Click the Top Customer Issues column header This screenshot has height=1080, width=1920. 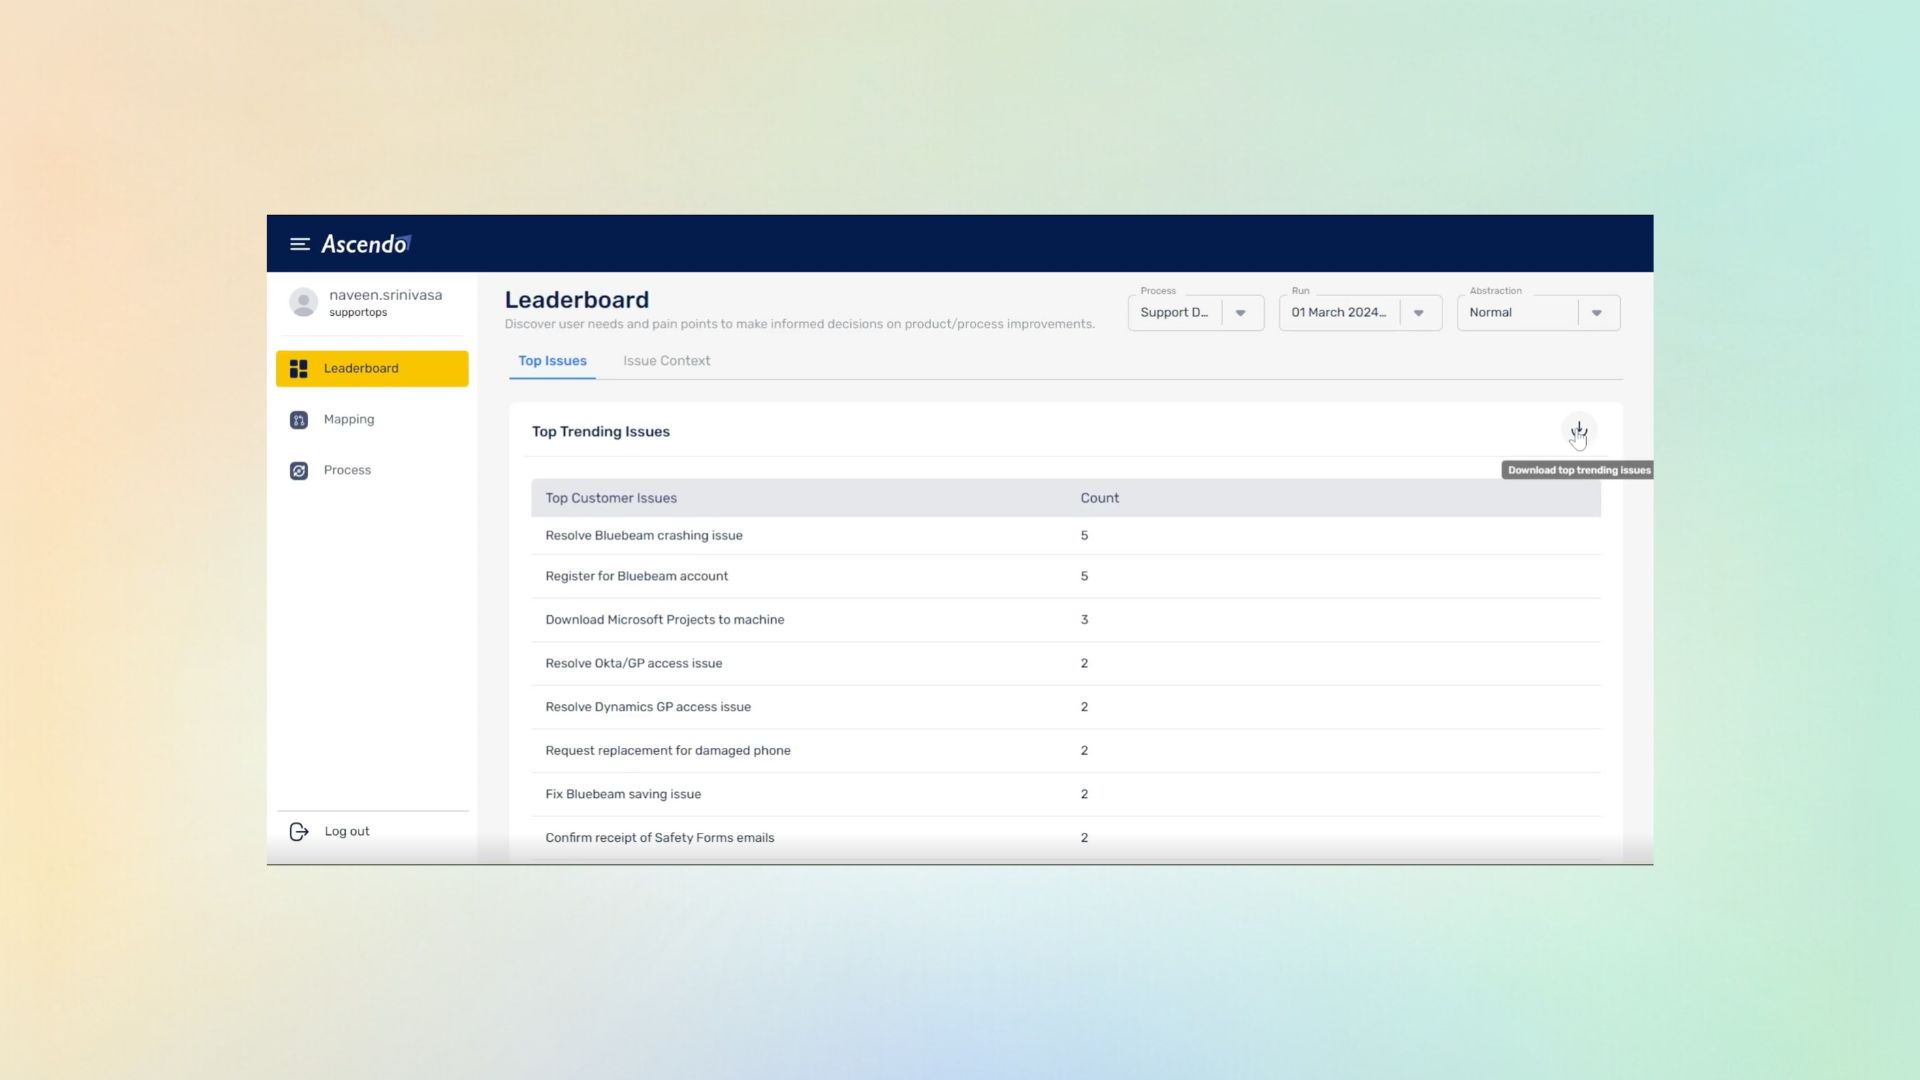click(611, 498)
